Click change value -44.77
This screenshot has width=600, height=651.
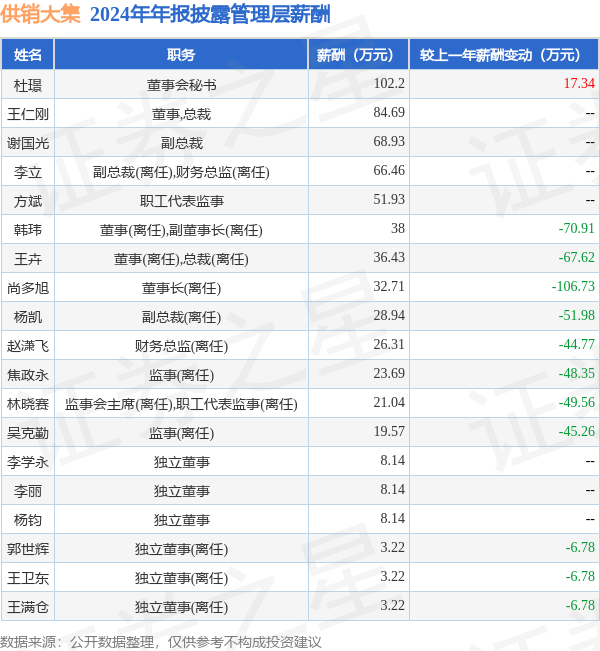click(577, 345)
